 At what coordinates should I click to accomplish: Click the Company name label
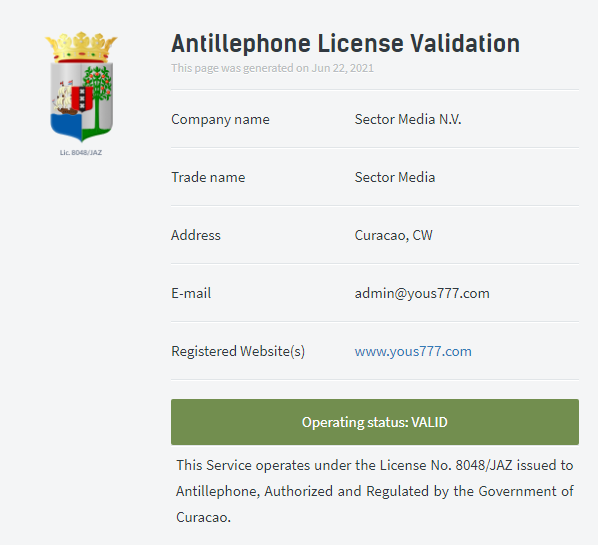coord(220,120)
